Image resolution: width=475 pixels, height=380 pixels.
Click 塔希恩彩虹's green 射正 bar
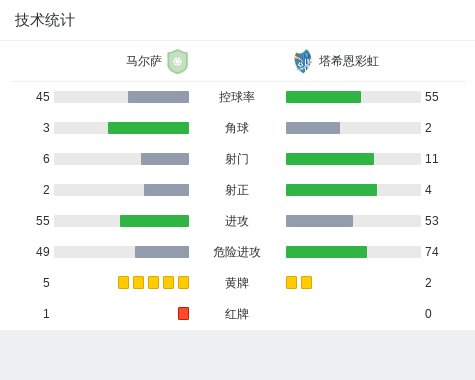coord(331,190)
